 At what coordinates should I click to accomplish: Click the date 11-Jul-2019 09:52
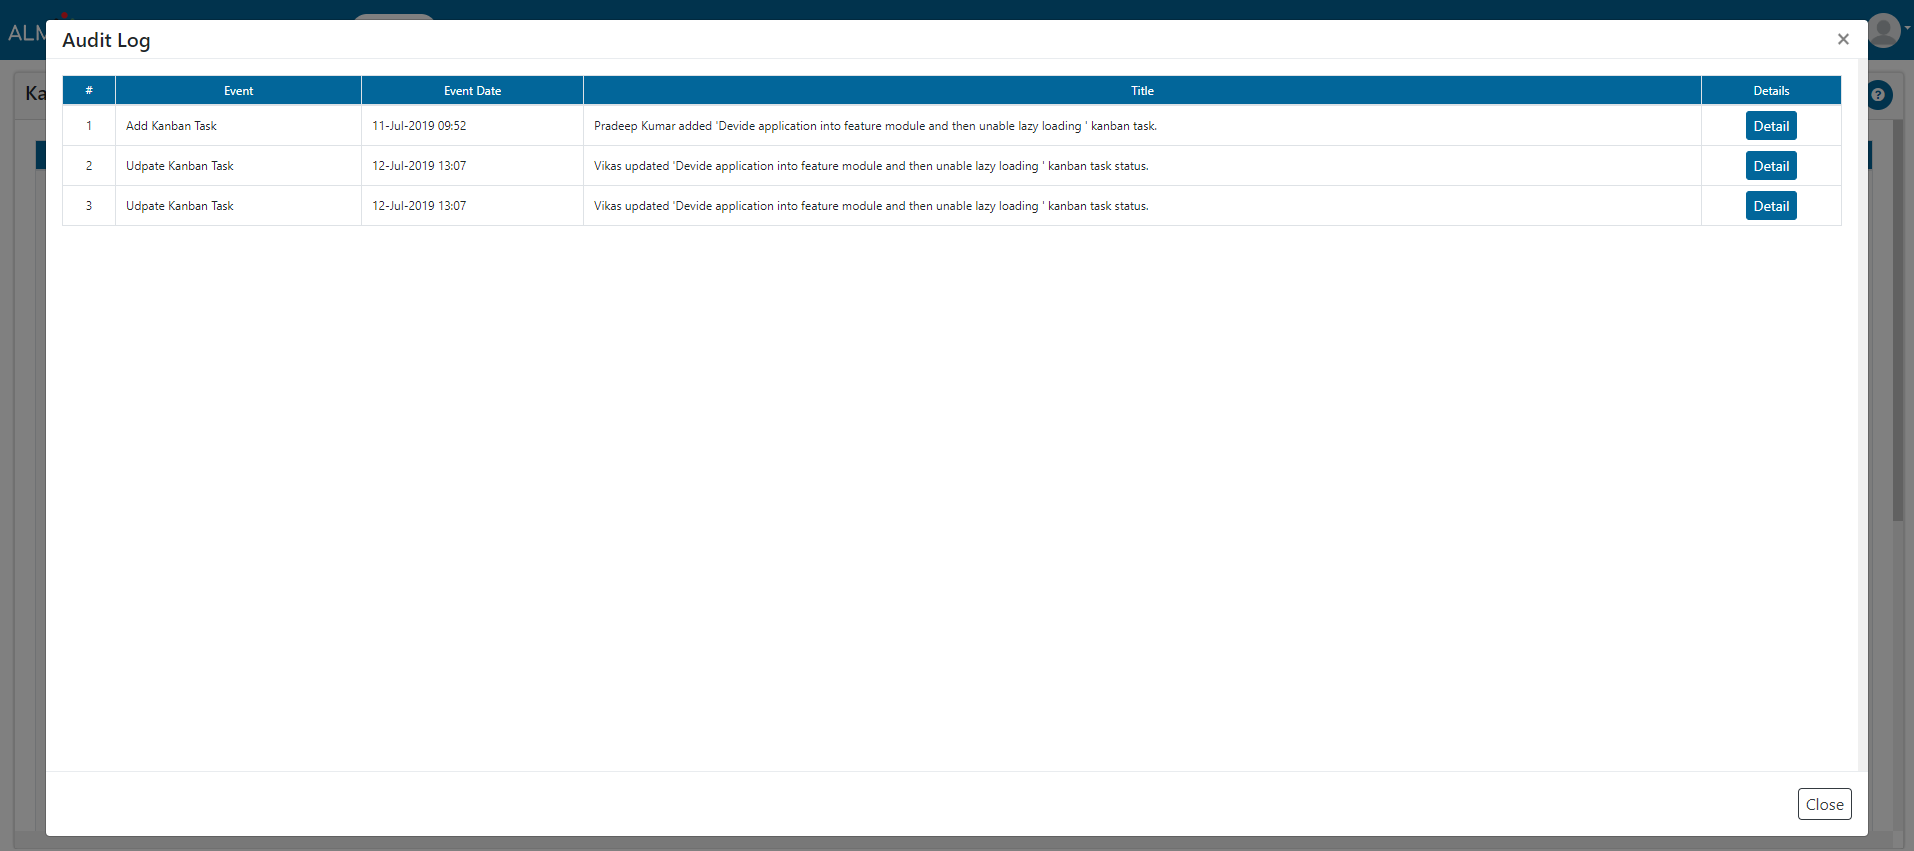(x=419, y=126)
